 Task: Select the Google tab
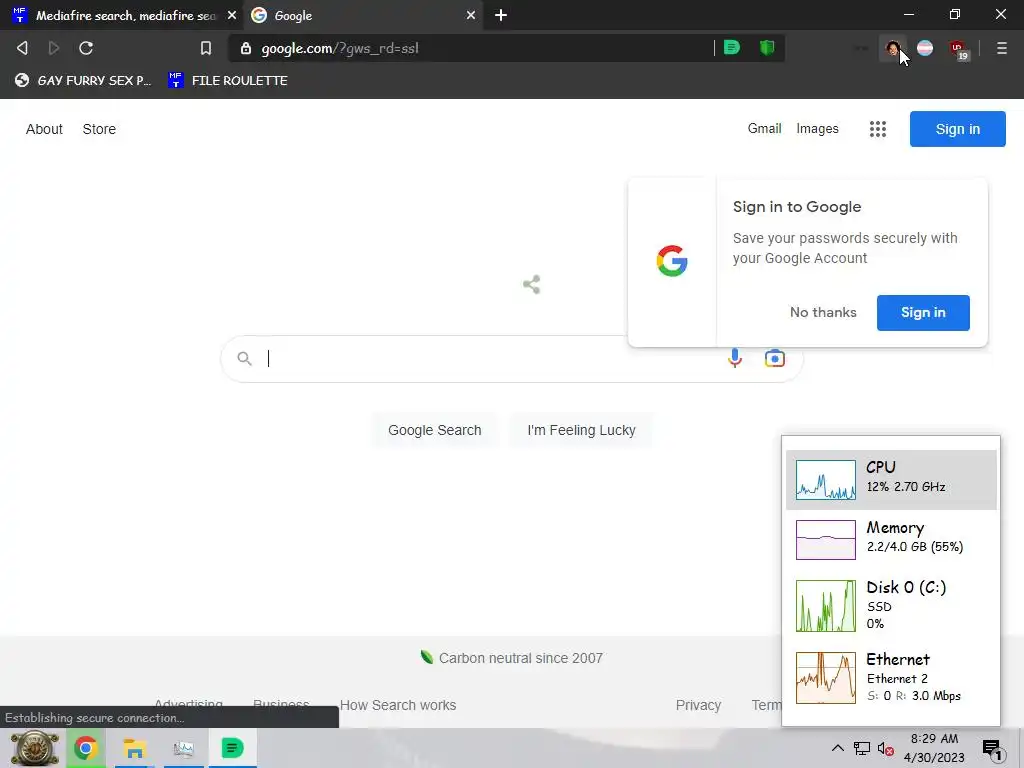[364, 15]
